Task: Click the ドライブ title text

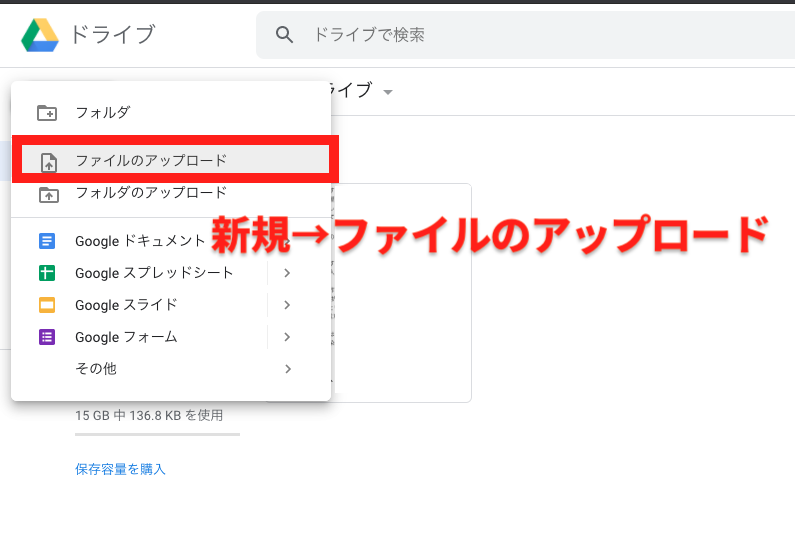Action: point(113,34)
